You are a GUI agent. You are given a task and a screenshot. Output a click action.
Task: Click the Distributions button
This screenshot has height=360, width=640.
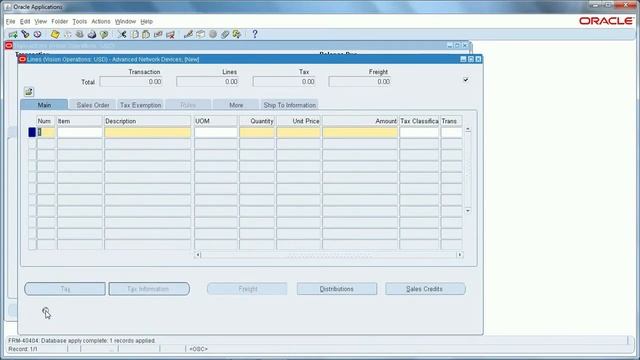[337, 289]
